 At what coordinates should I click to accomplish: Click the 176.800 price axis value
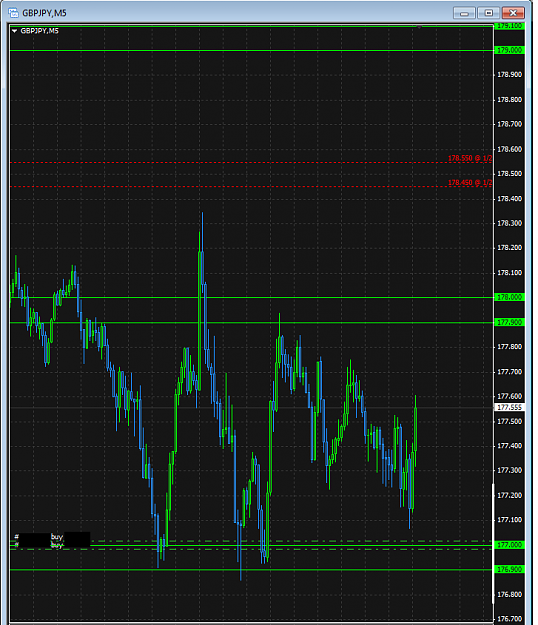(x=509, y=595)
